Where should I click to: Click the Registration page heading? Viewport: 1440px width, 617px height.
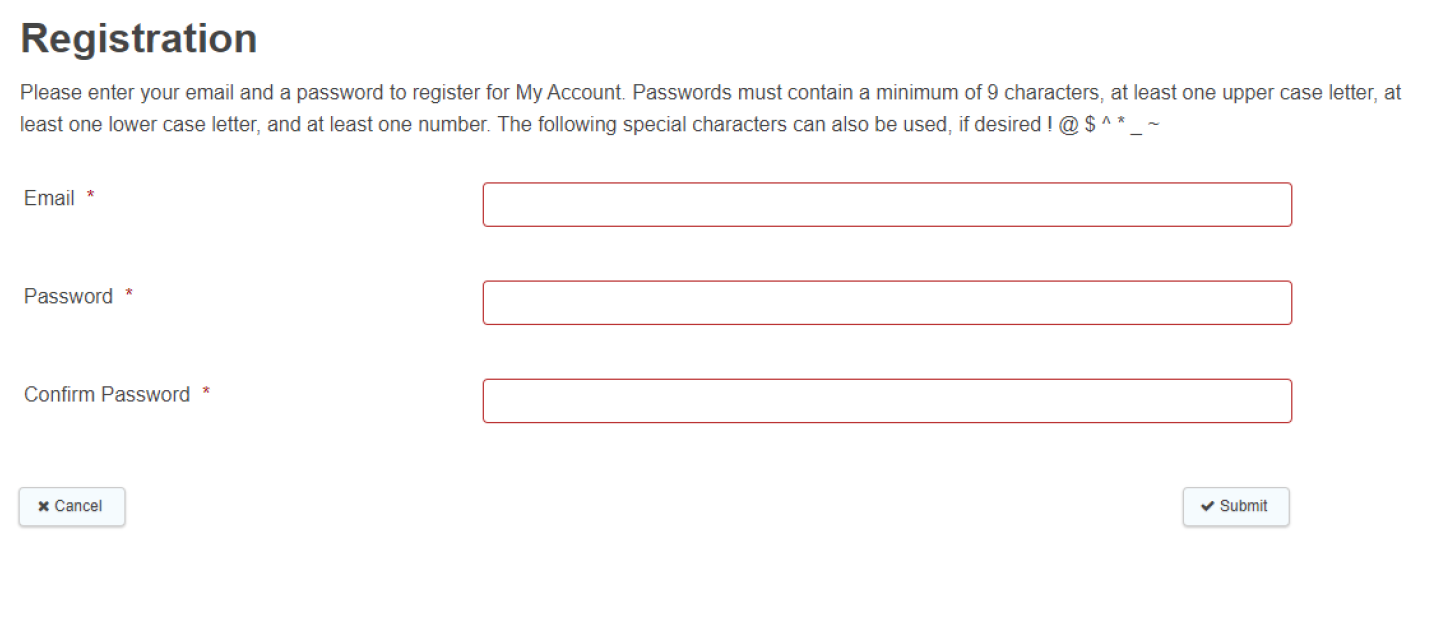click(x=139, y=38)
